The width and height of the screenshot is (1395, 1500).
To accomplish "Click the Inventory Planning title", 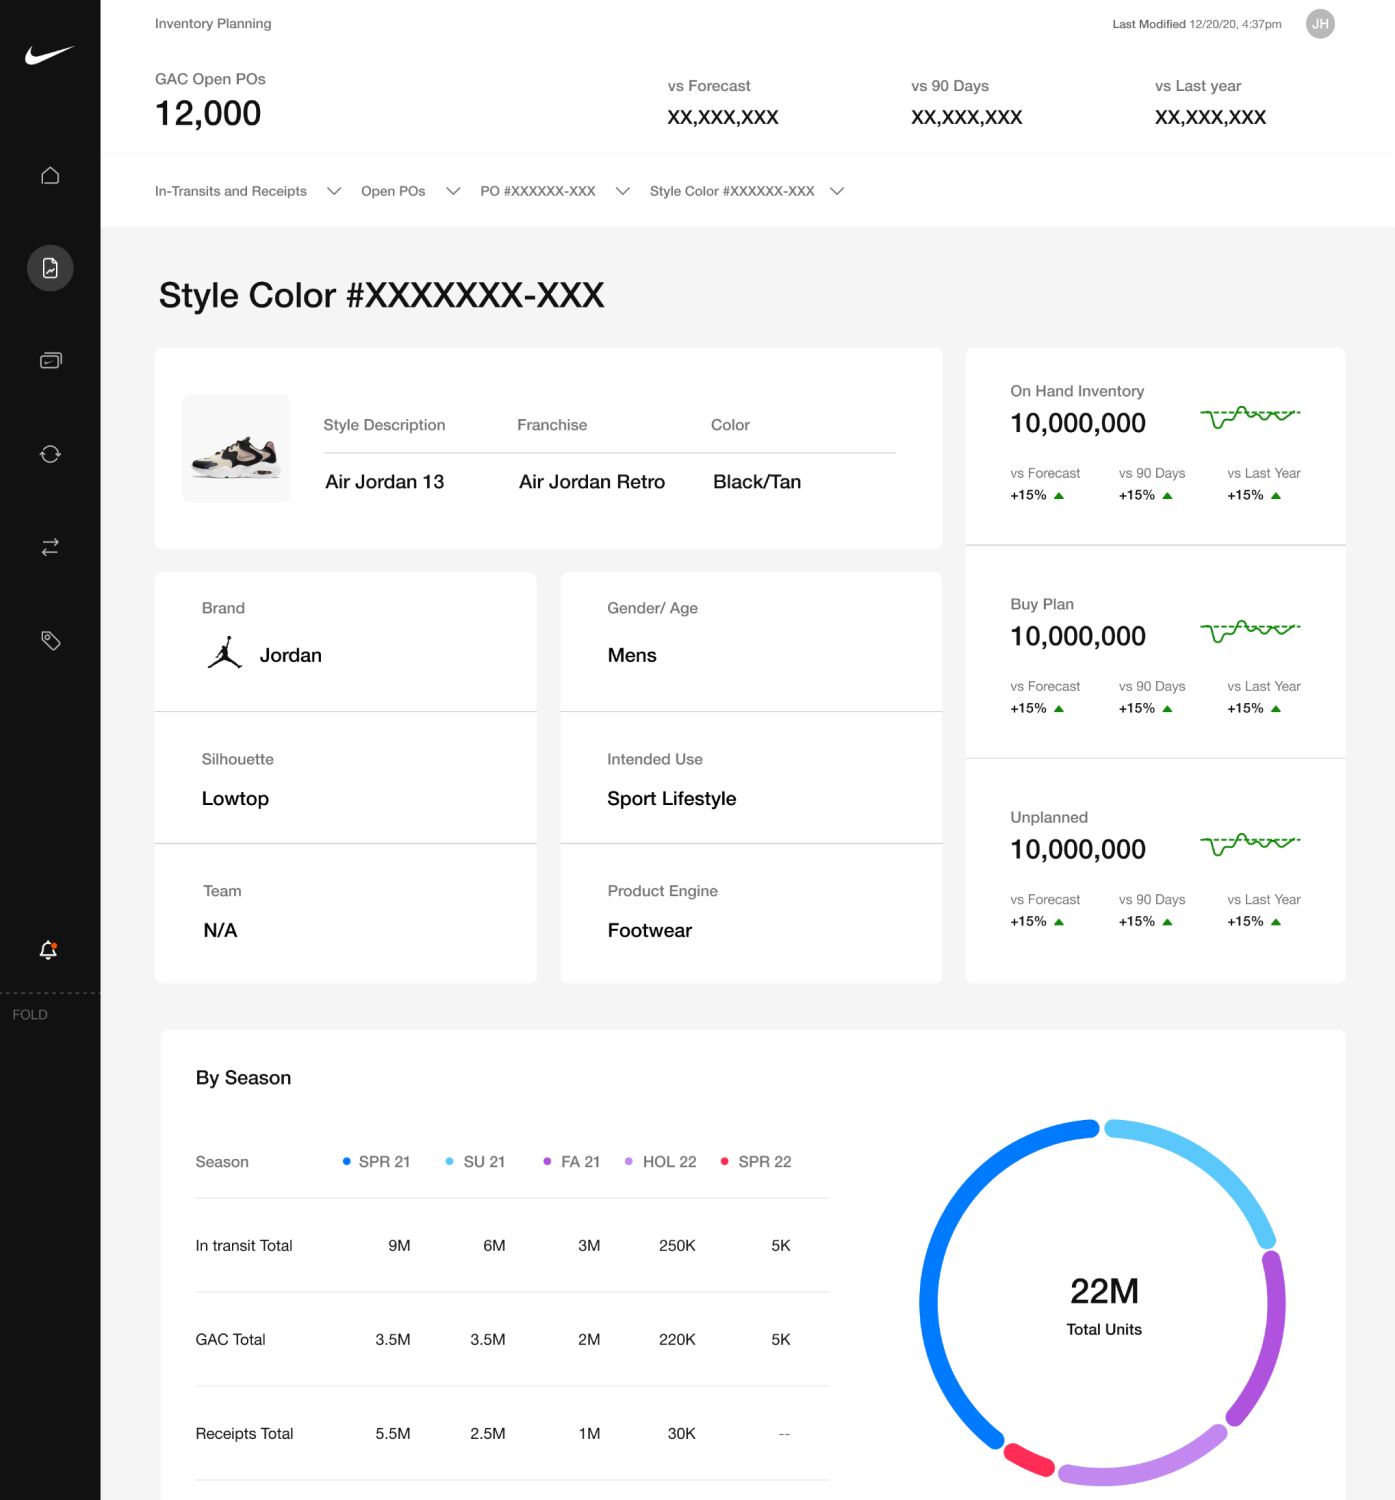I will tap(213, 23).
